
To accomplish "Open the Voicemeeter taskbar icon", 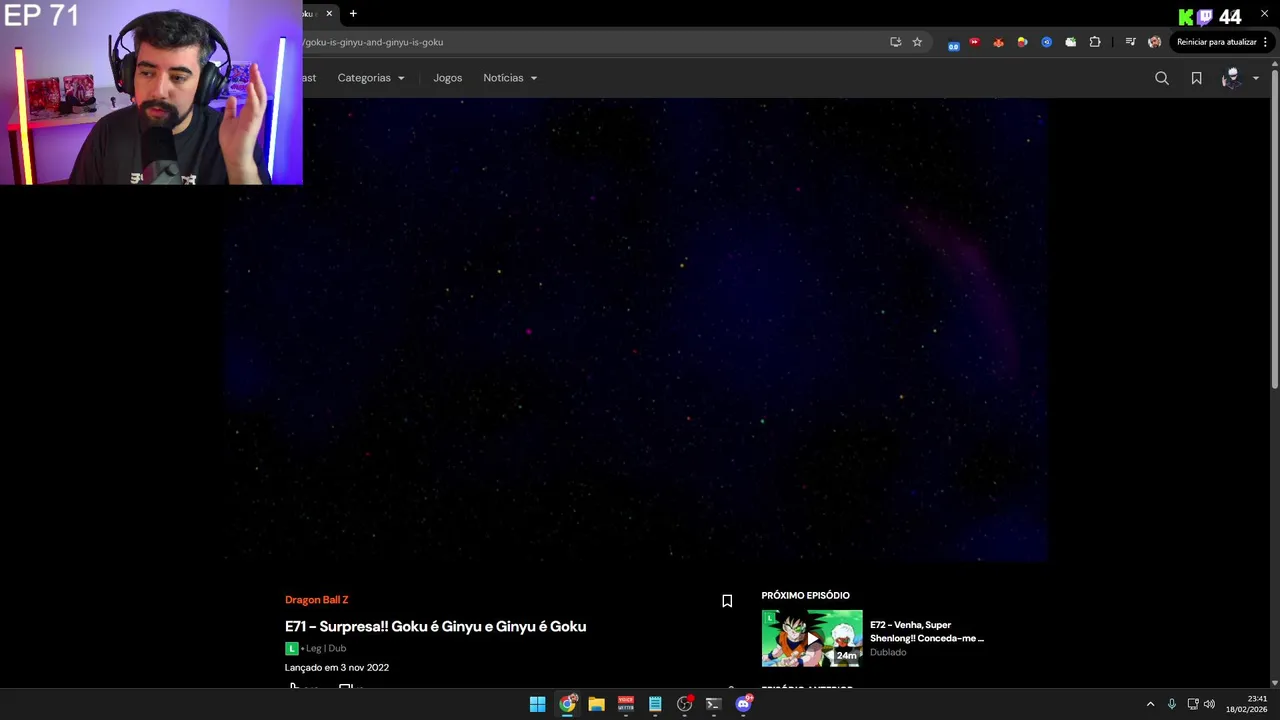I will click(x=626, y=704).
